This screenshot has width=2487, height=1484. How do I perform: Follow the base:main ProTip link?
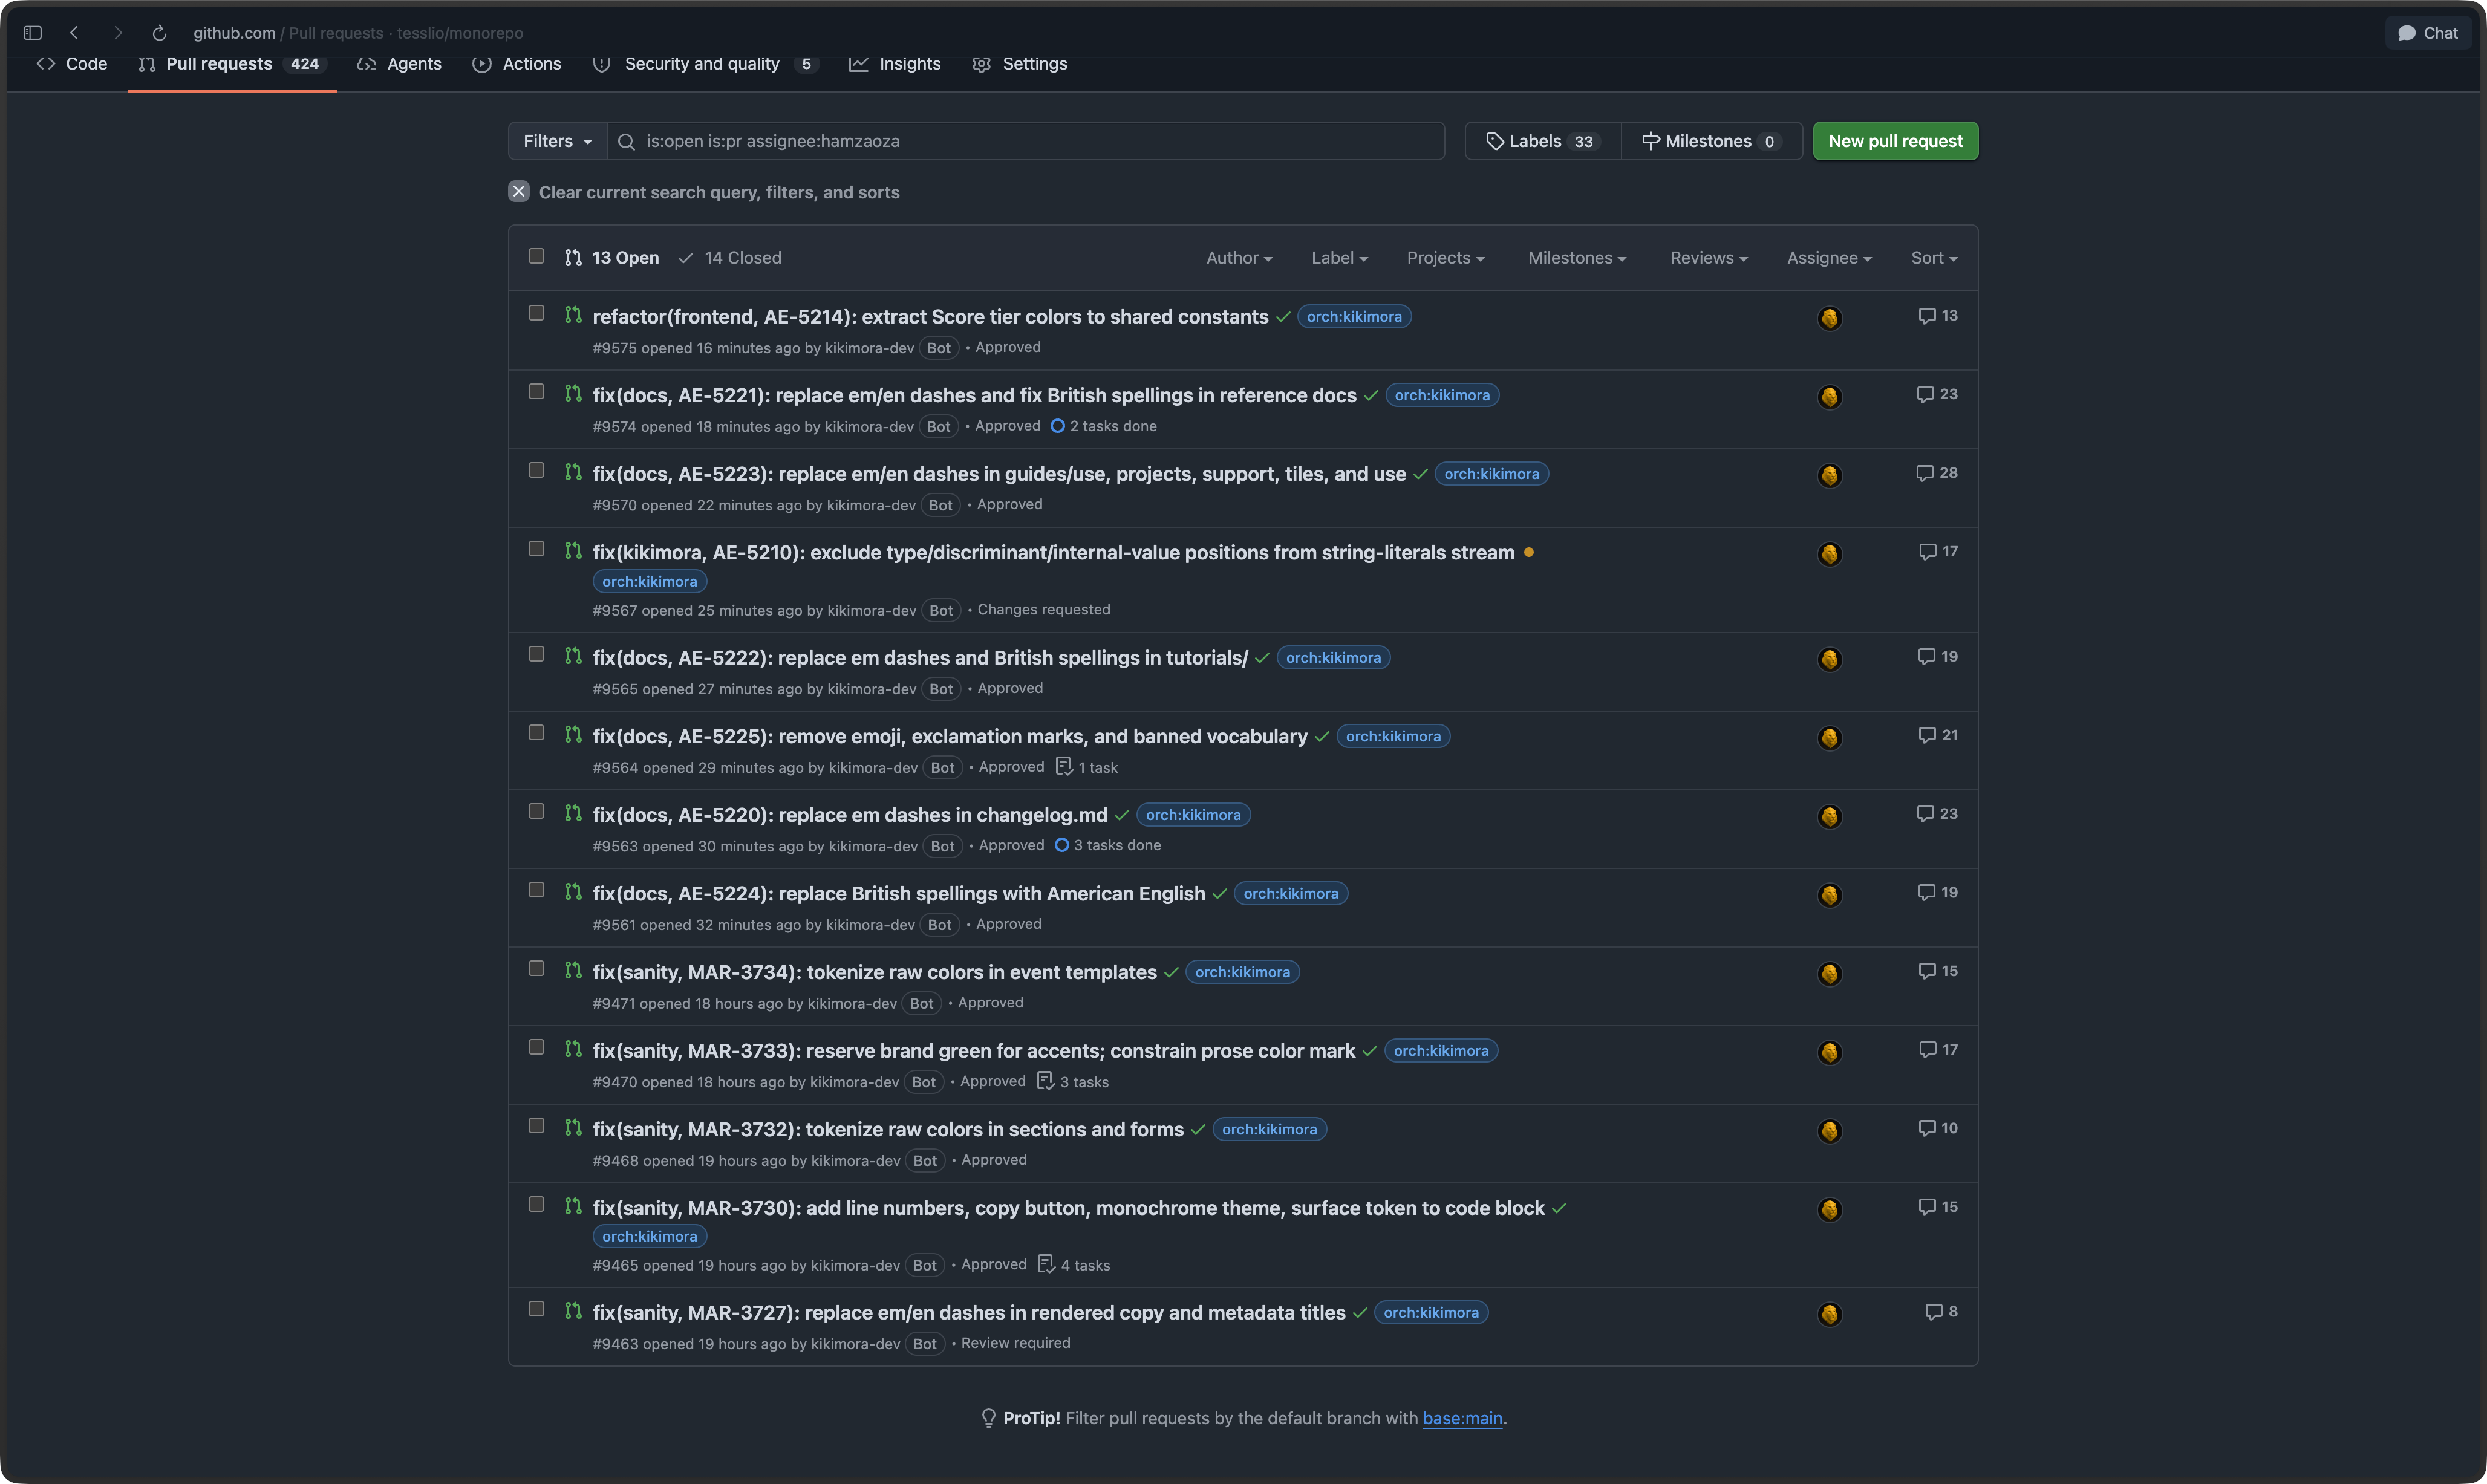(1462, 1418)
